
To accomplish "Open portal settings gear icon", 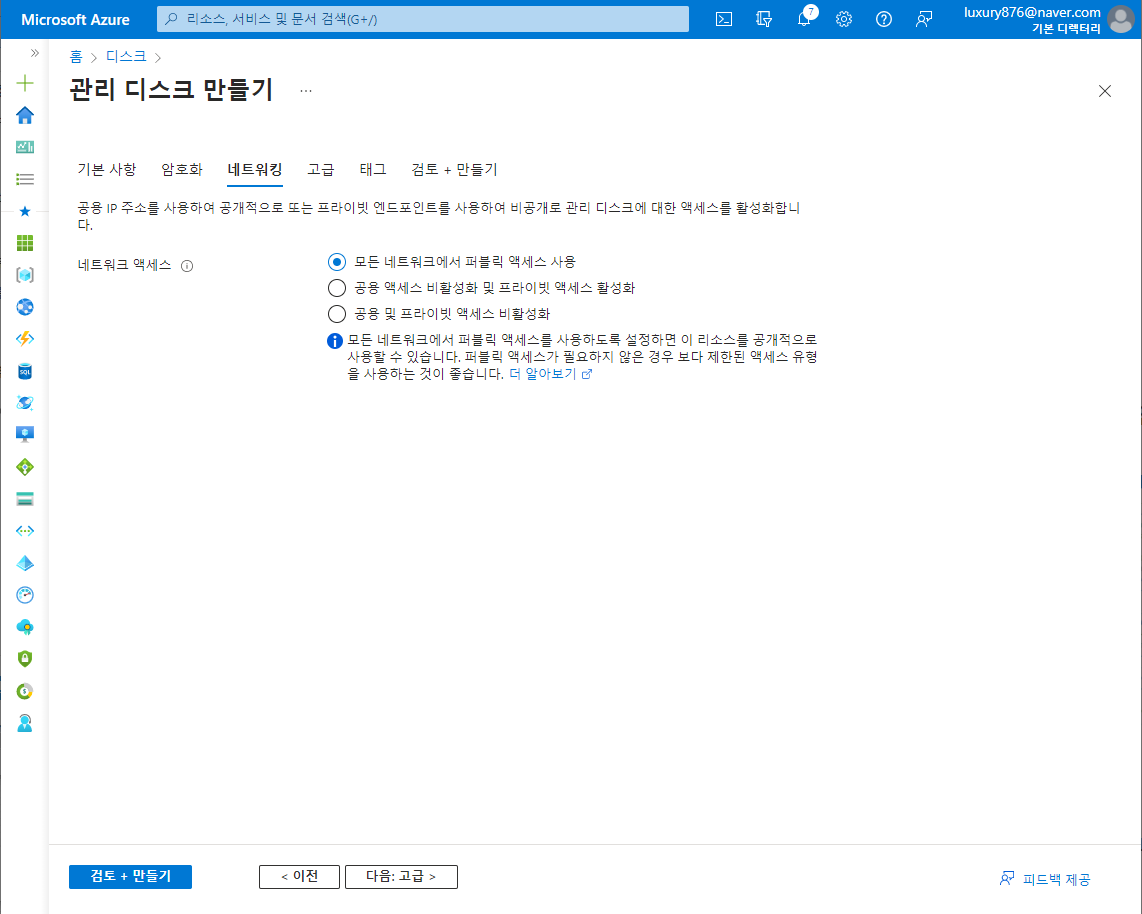I will [844, 20].
